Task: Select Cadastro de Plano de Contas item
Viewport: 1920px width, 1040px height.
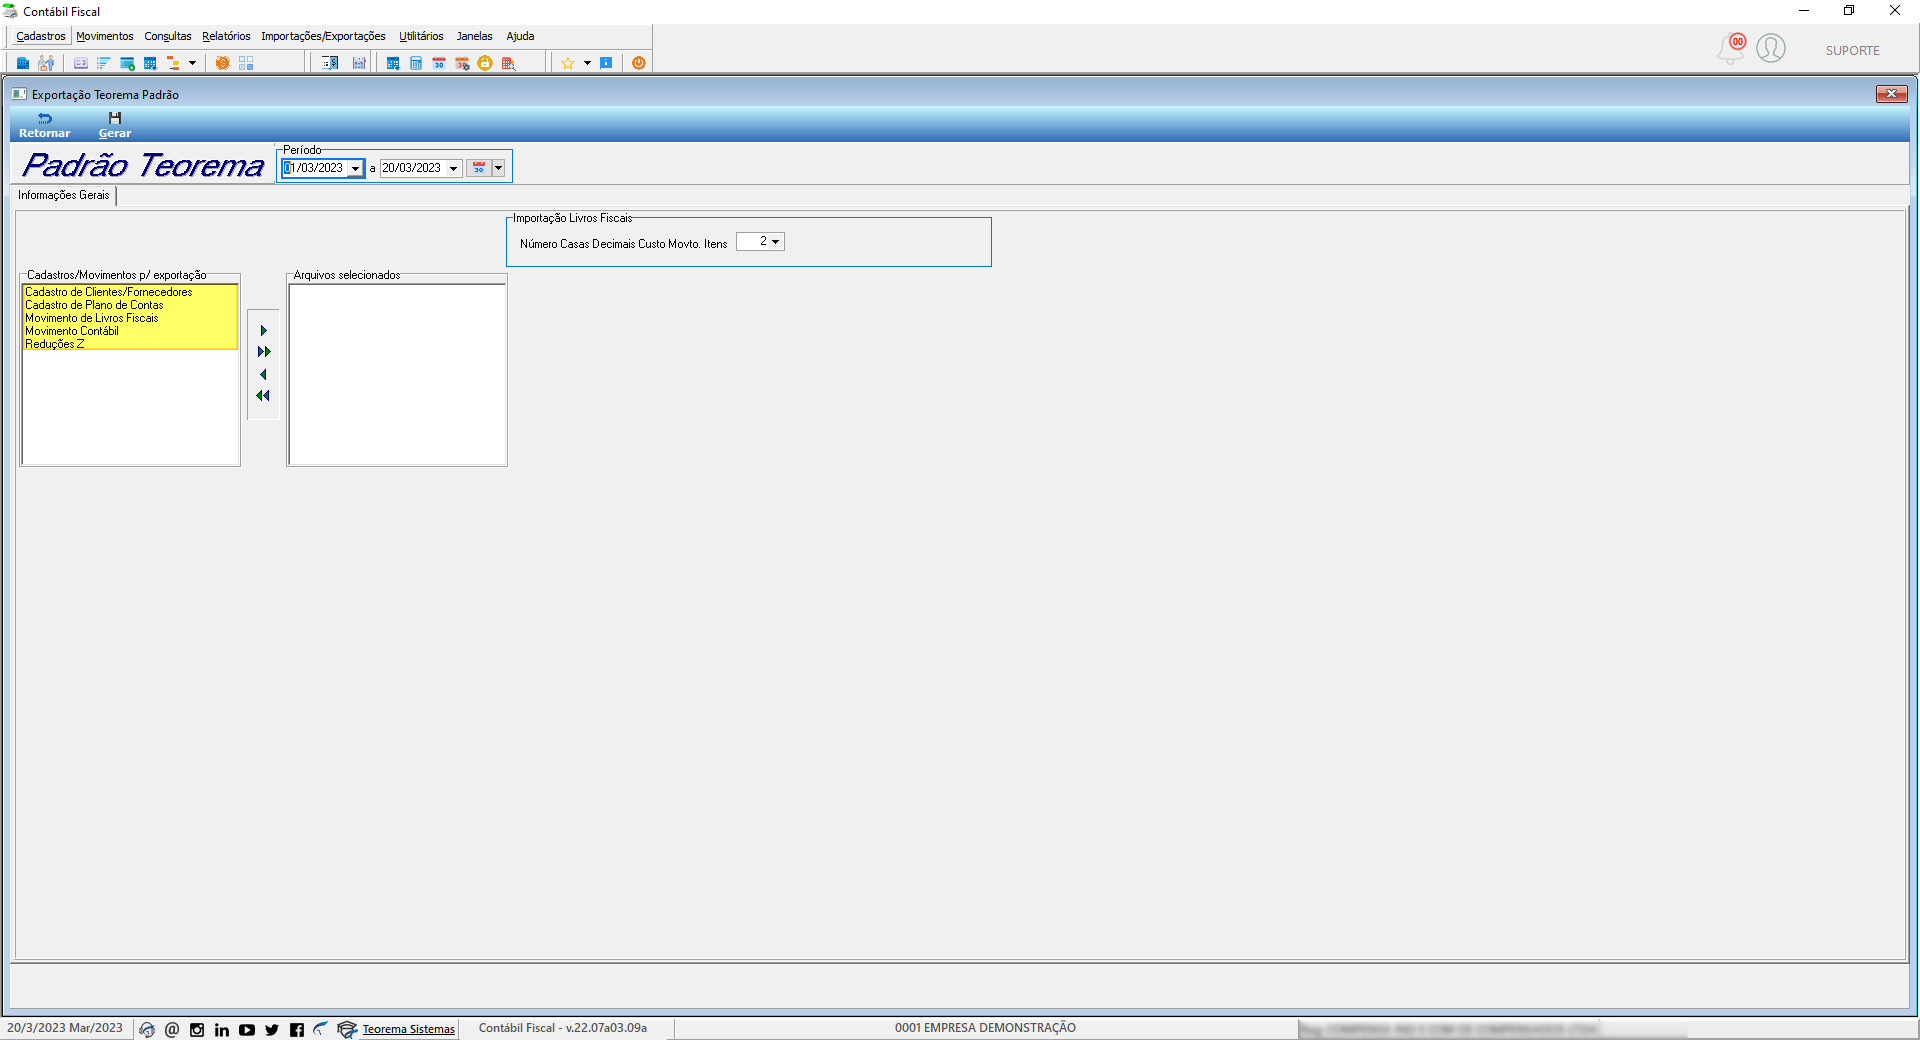Action: pos(130,305)
